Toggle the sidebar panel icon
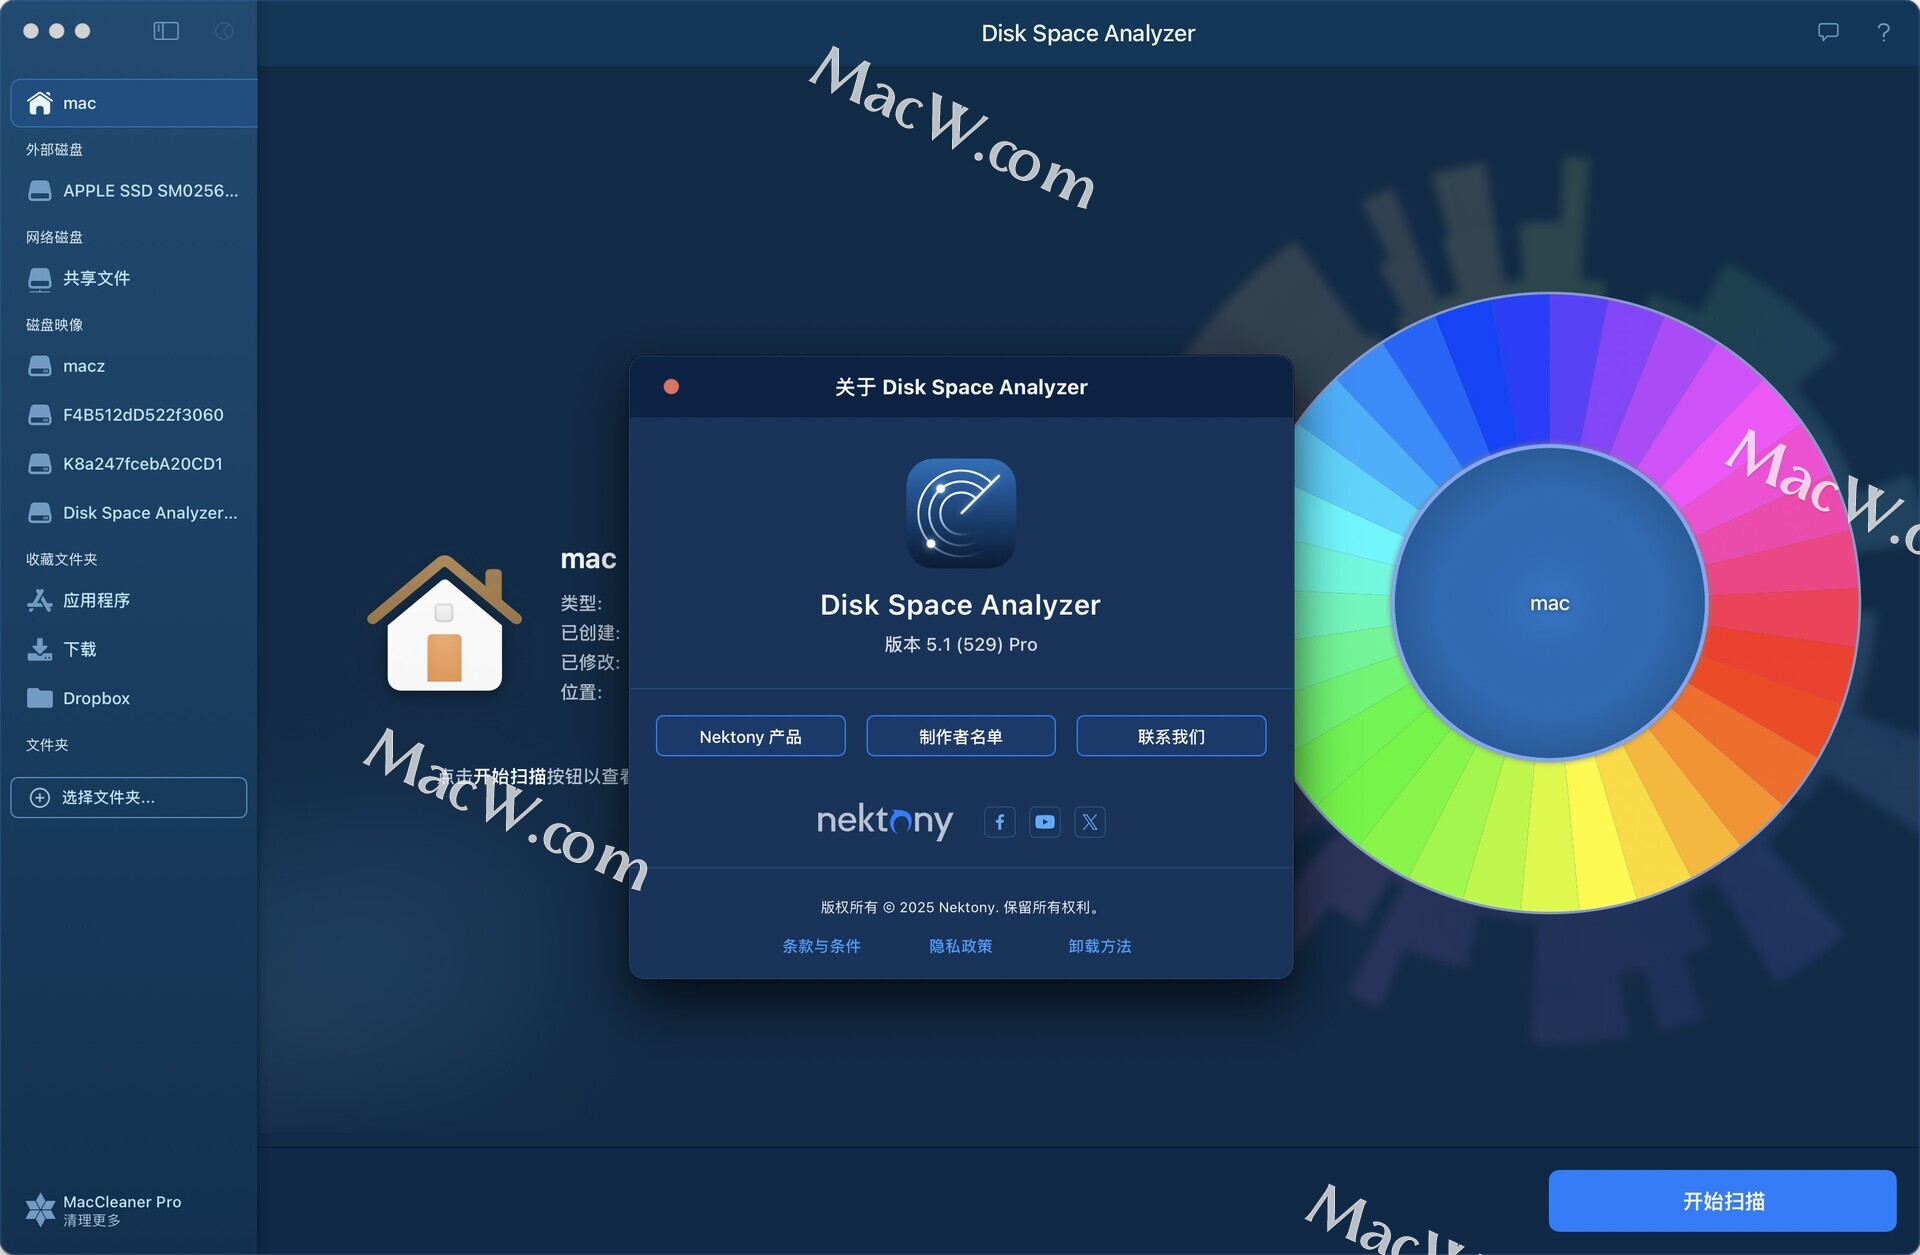1920x1255 pixels. pos(166,32)
